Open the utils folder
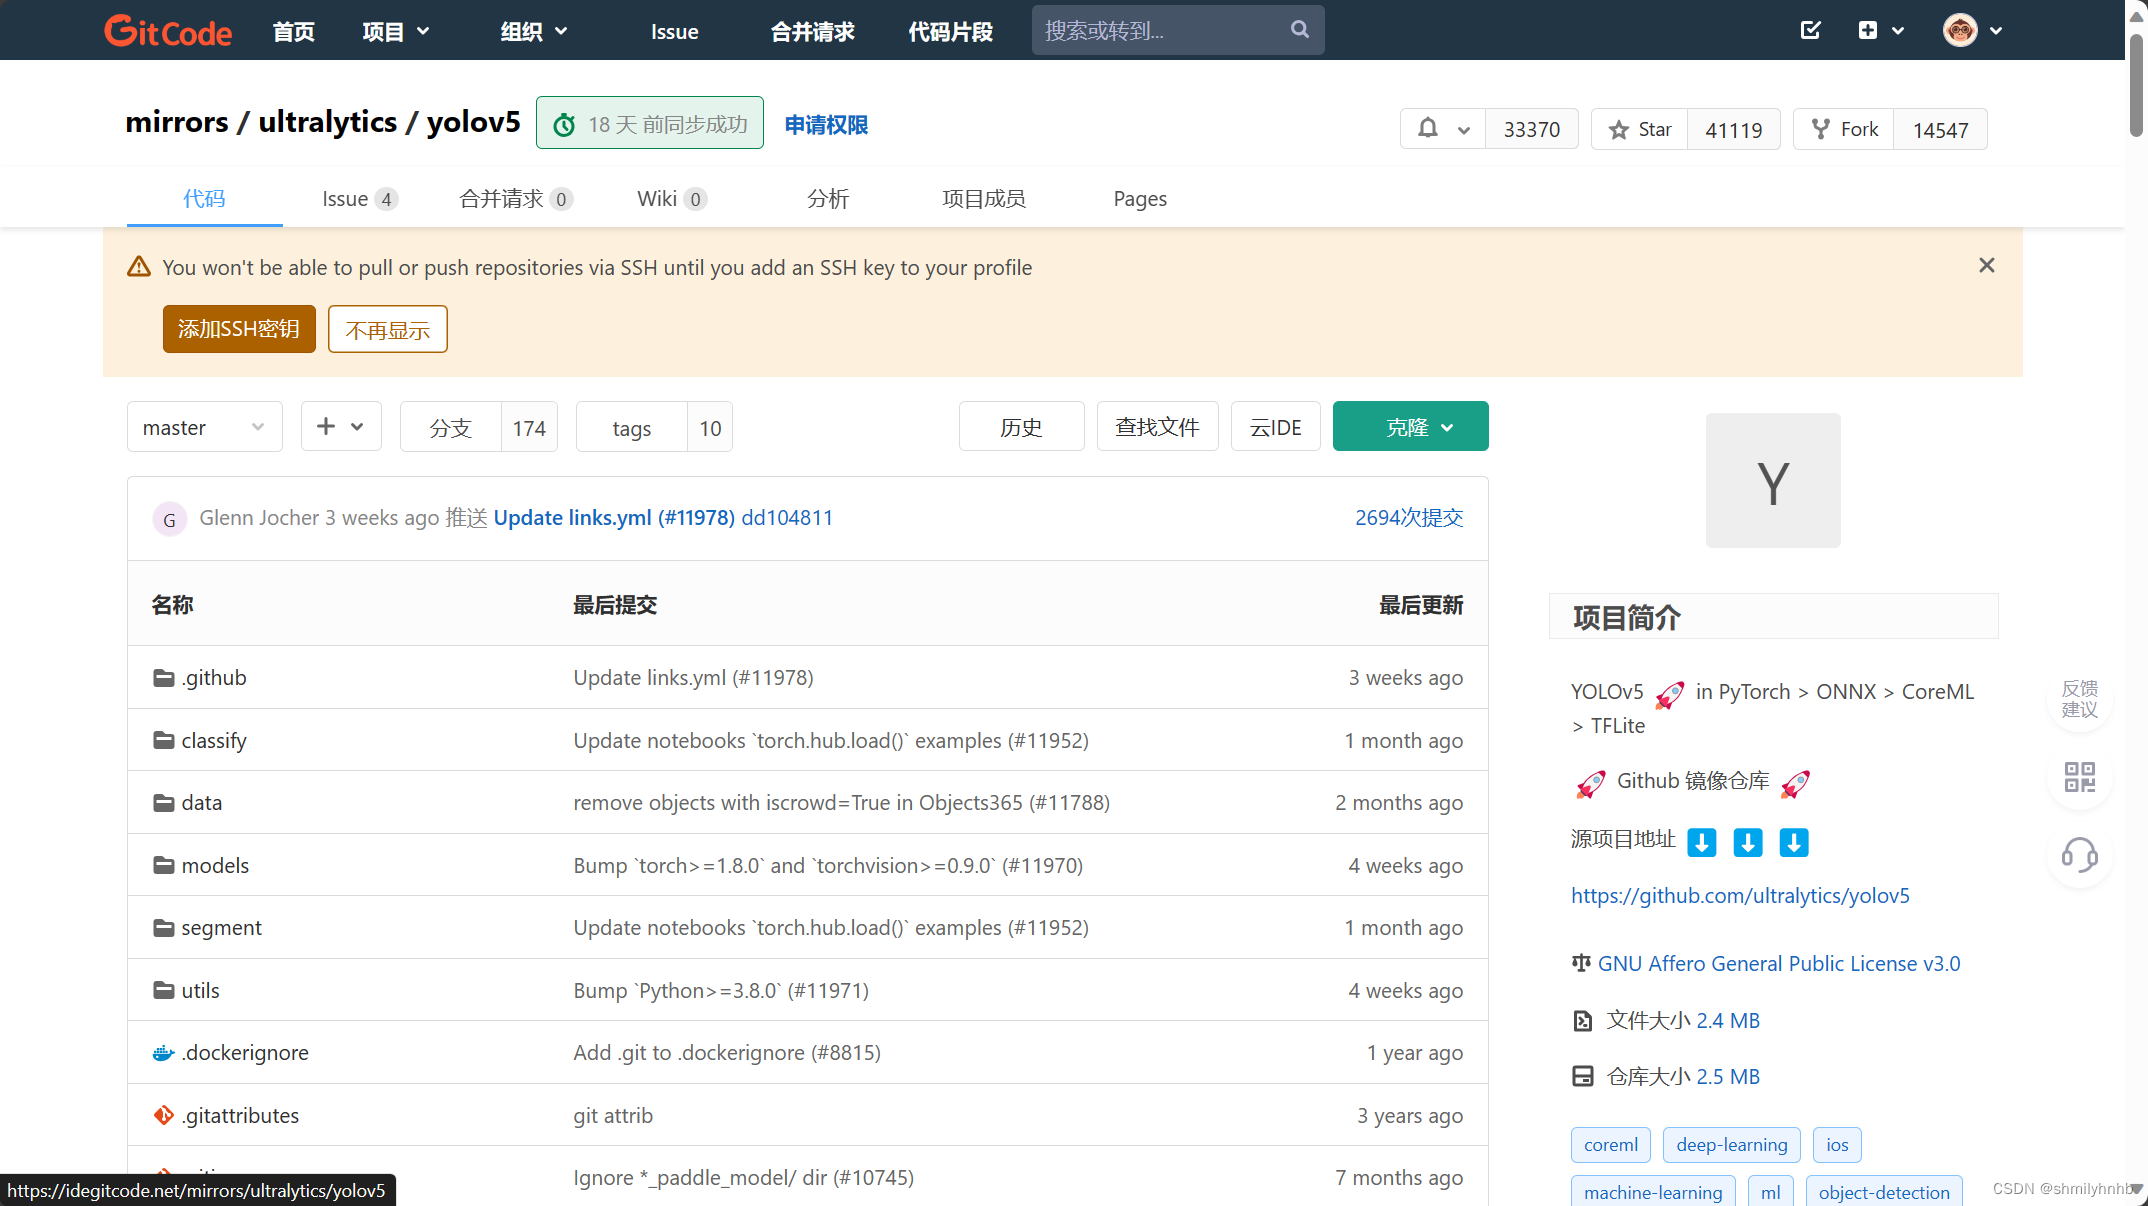The width and height of the screenshot is (2148, 1206). (x=200, y=990)
